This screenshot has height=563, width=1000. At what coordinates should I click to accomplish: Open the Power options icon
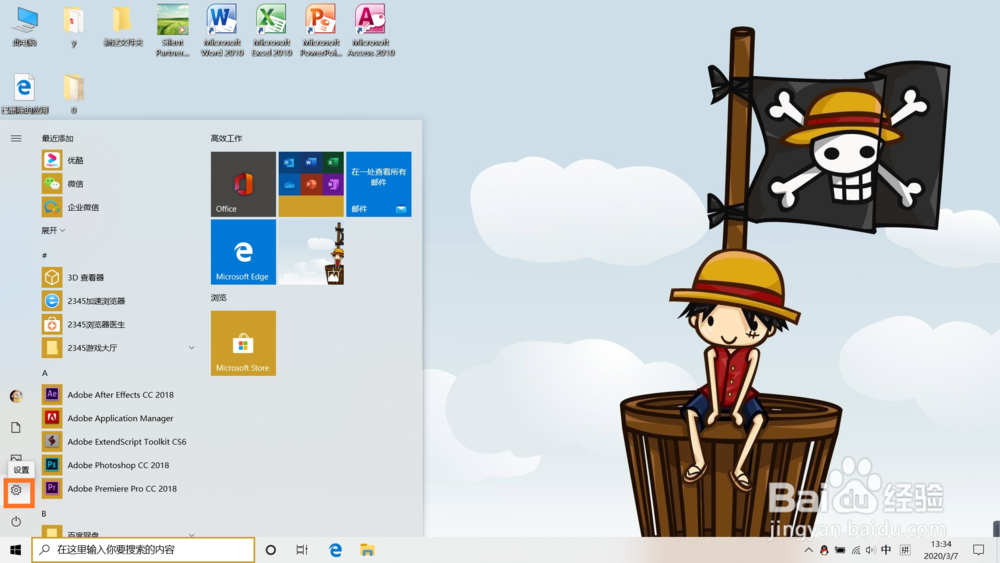tap(16, 521)
